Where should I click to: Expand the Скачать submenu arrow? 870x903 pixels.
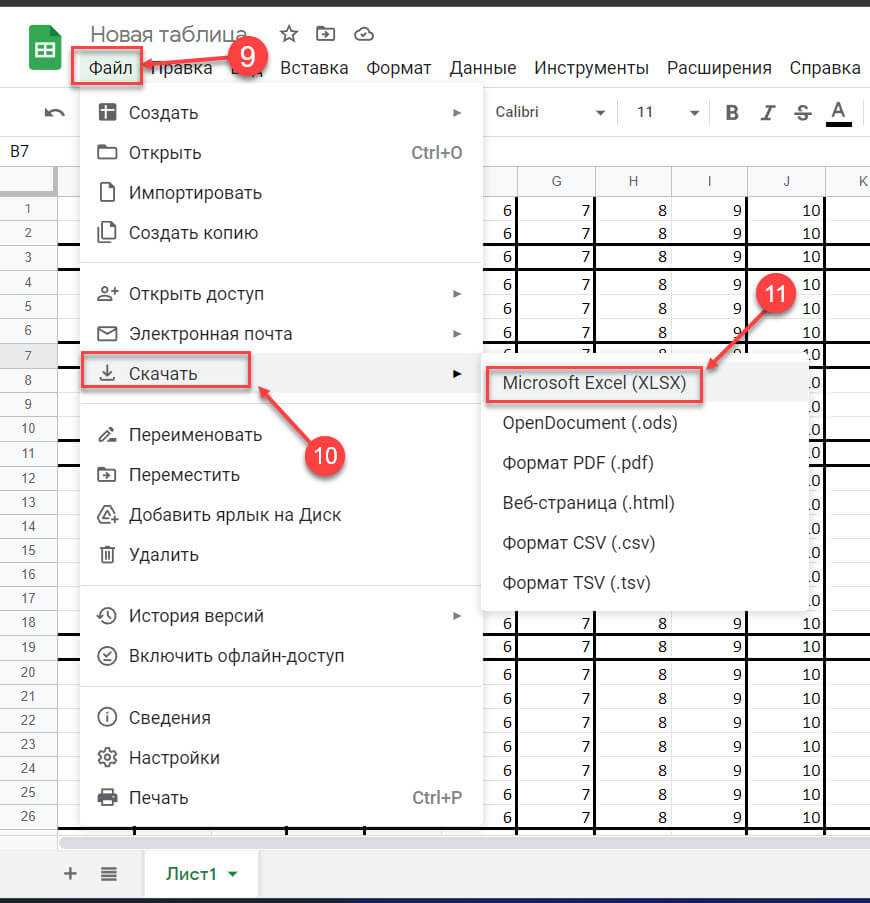coord(457,374)
